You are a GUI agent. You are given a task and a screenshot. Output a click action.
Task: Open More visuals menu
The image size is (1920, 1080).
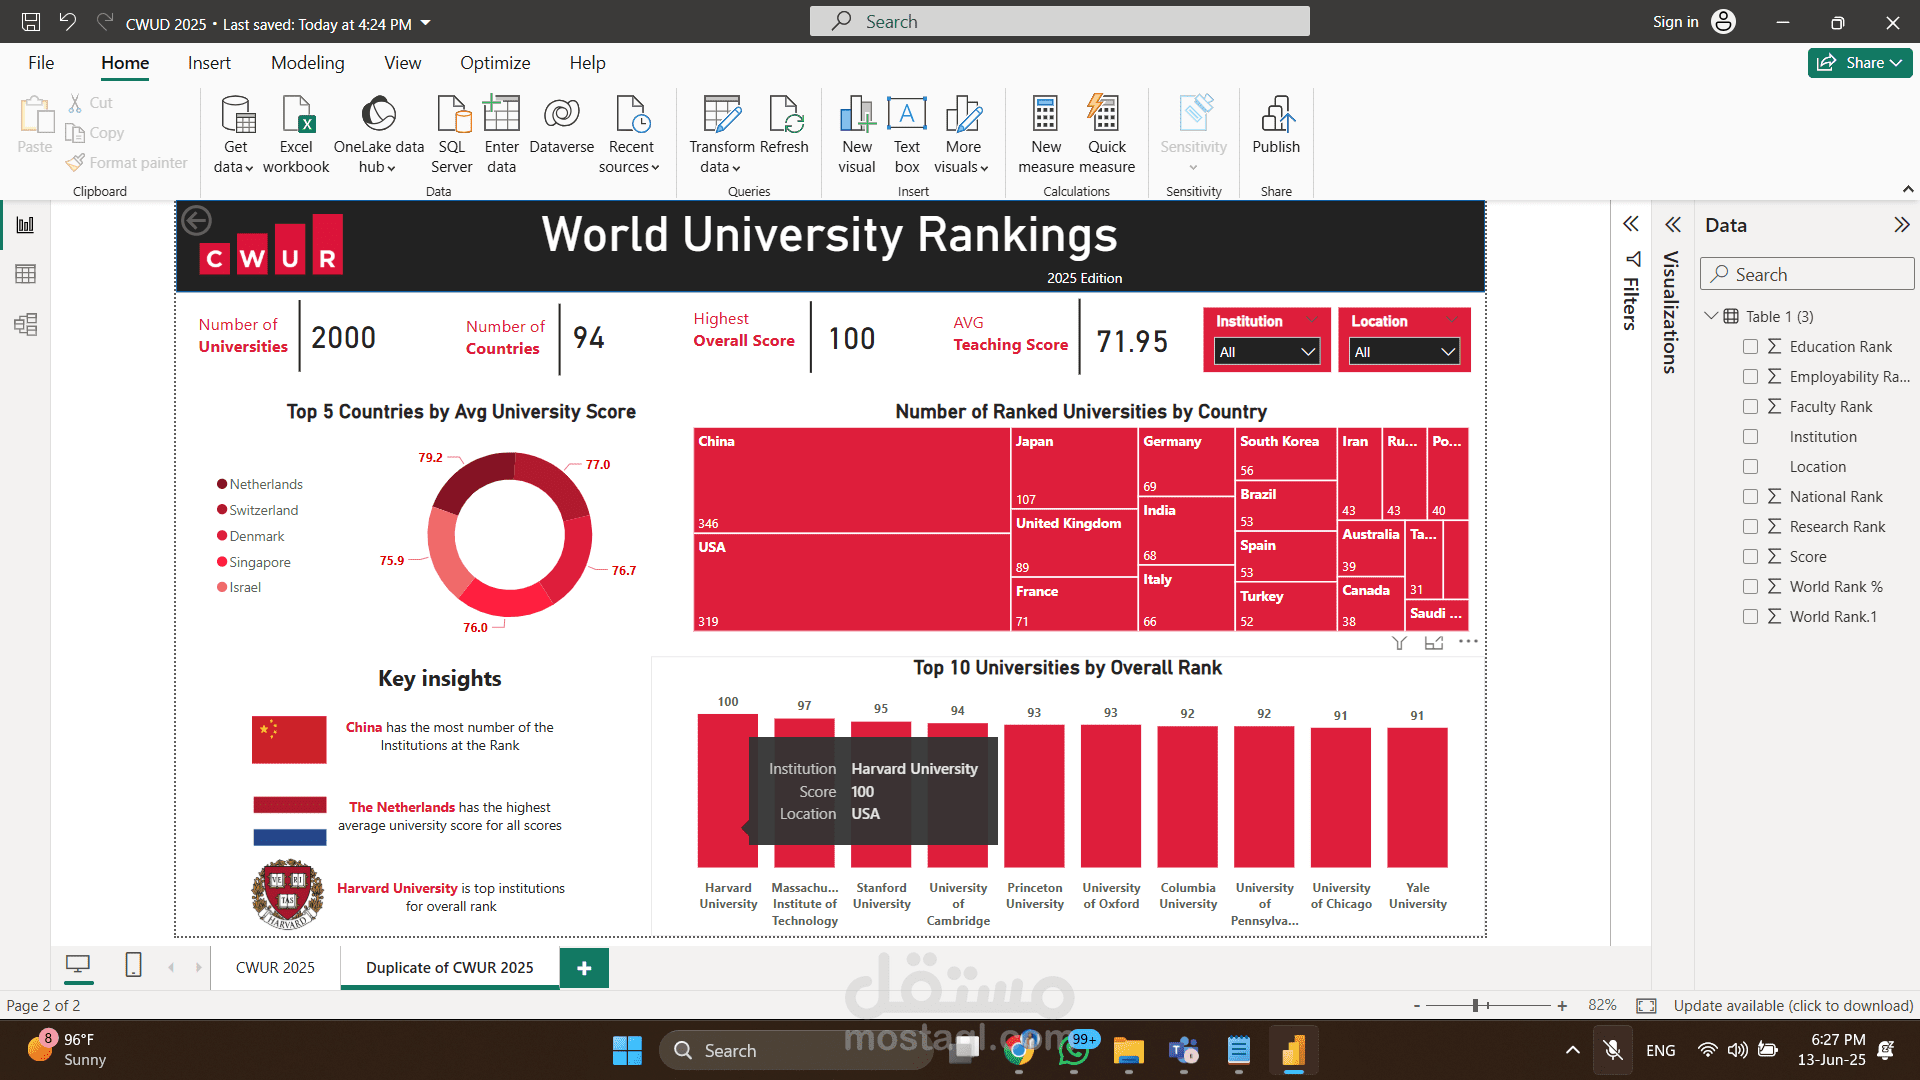point(963,135)
